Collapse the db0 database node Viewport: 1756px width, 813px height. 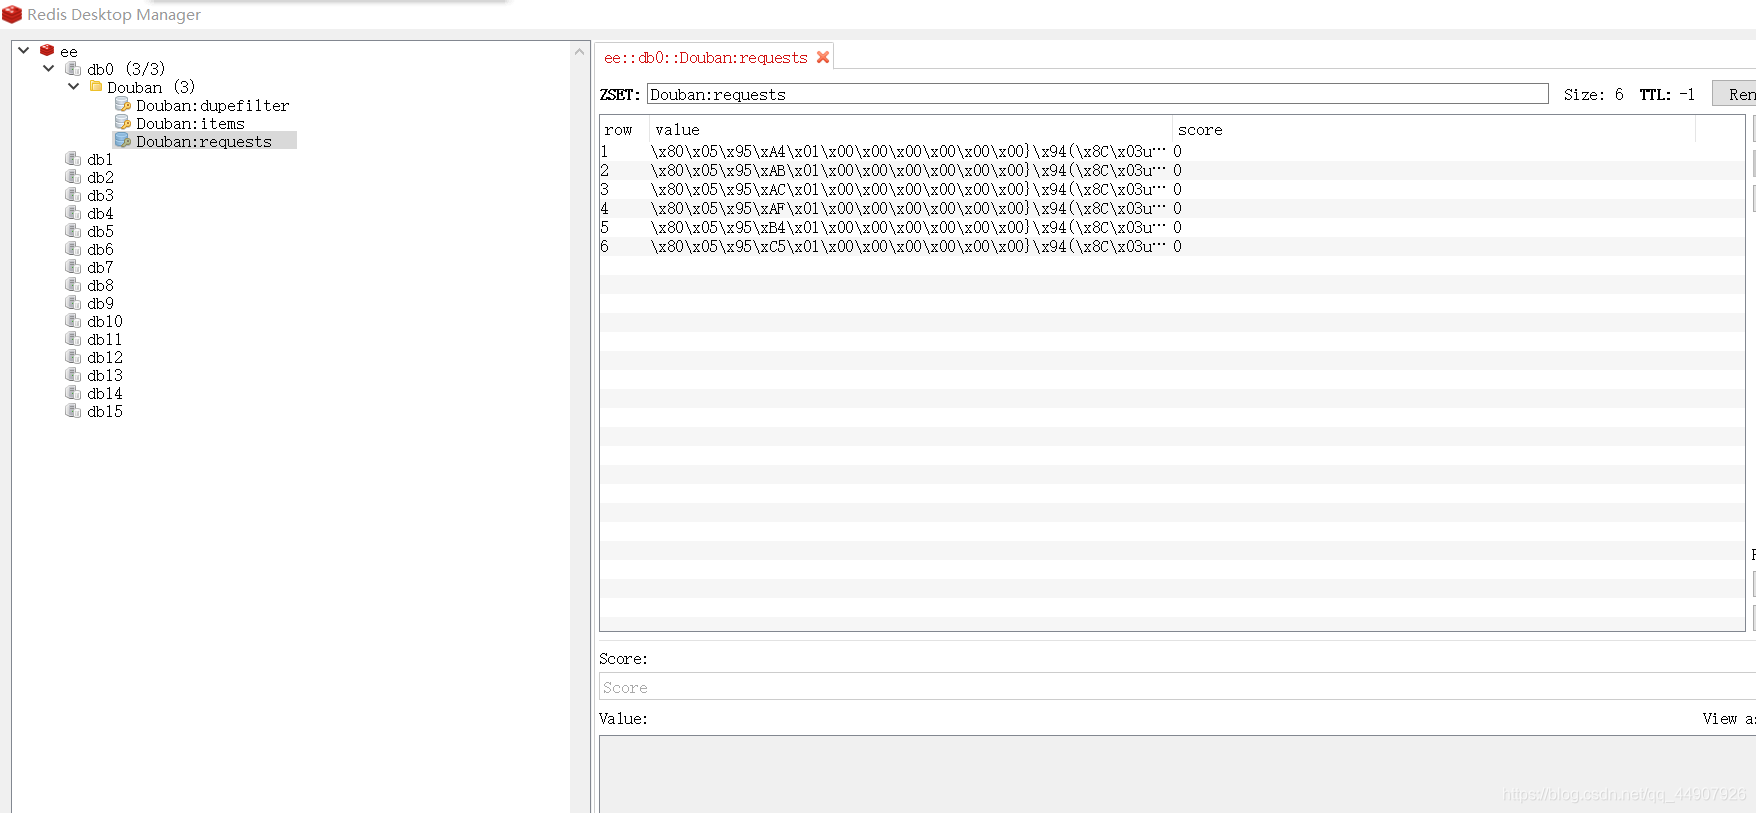[48, 68]
